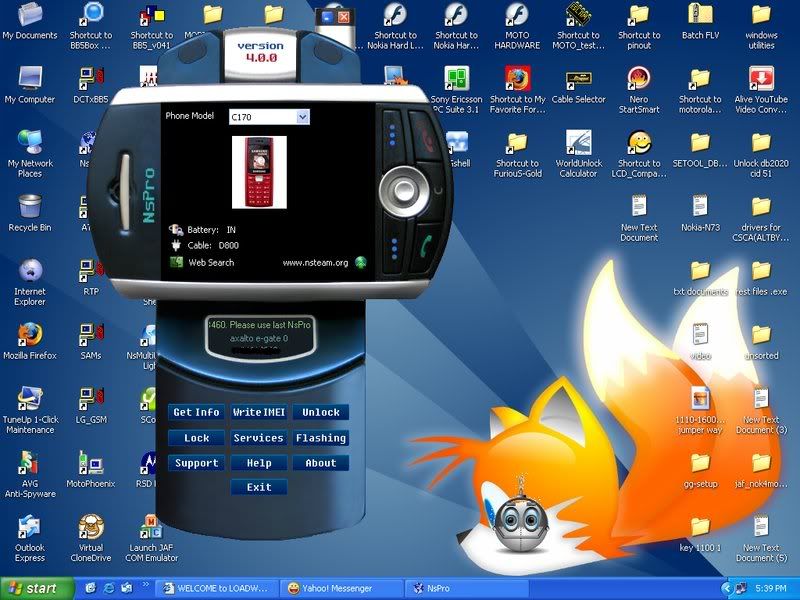
Task: Click the Flashing button
Action: (x=321, y=438)
